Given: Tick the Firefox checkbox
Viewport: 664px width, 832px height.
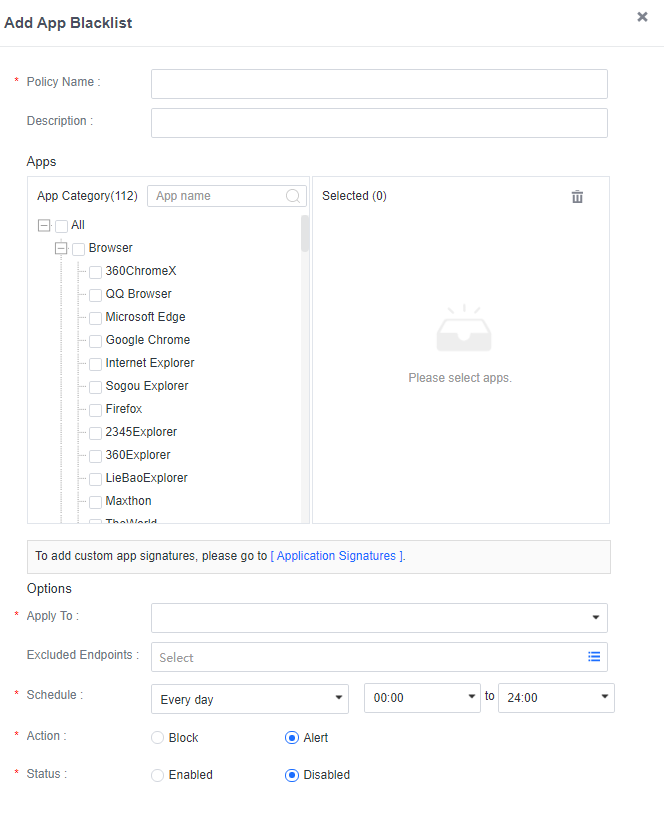Looking at the screenshot, I should pyautogui.click(x=95, y=410).
